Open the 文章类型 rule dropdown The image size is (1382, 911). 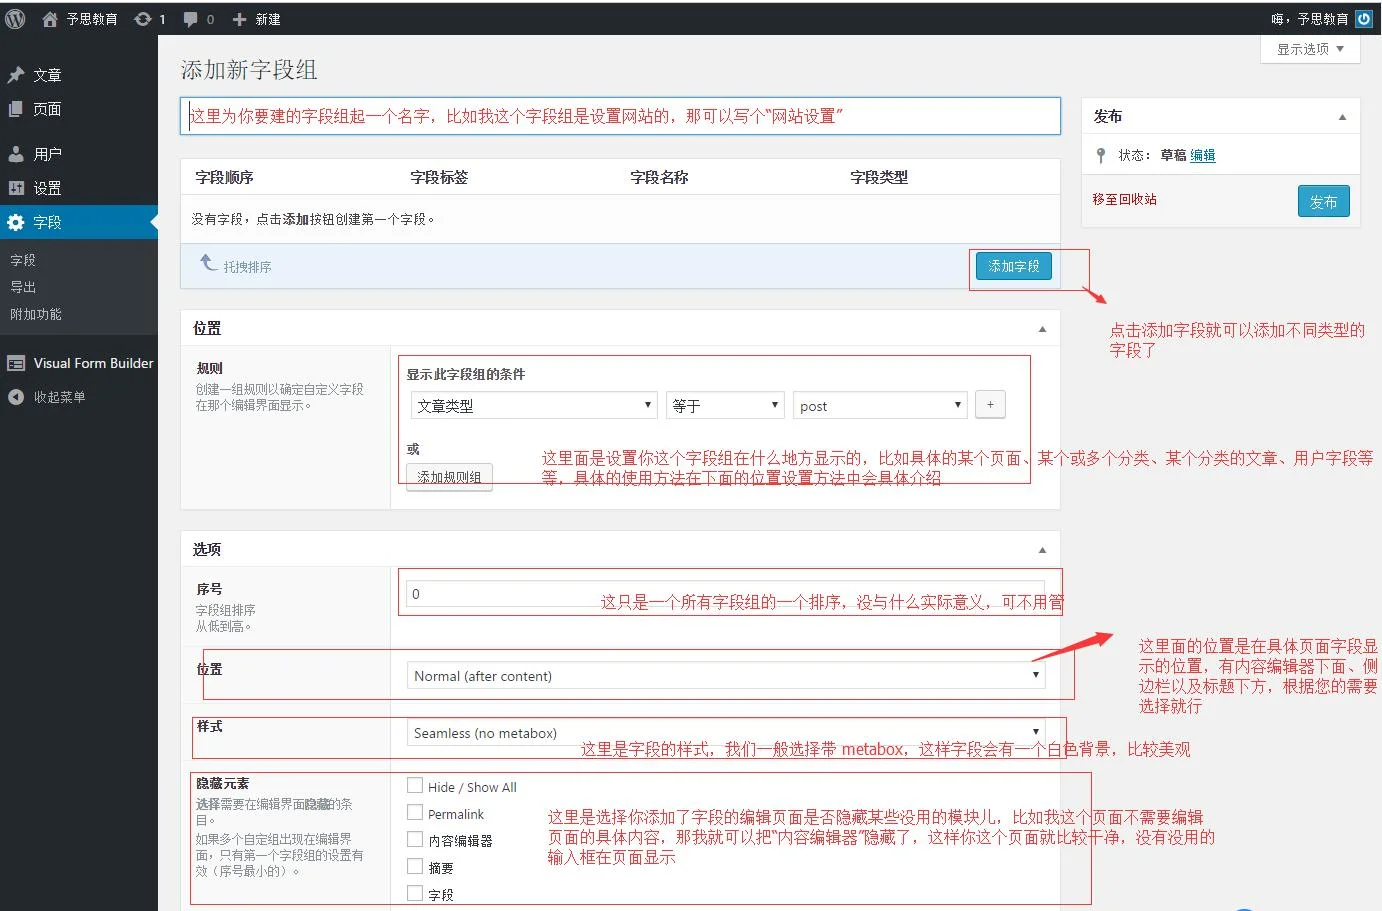[533, 405]
